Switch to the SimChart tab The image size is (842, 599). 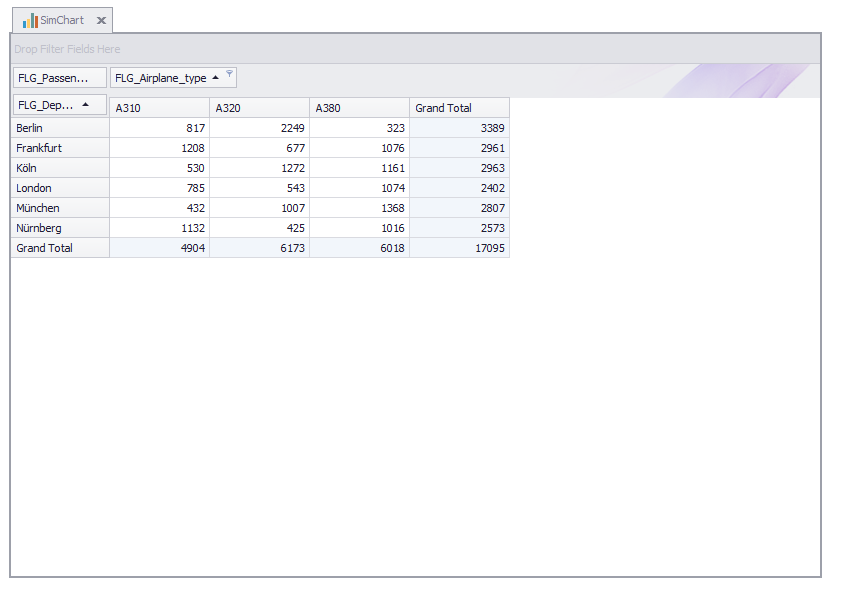(x=62, y=20)
